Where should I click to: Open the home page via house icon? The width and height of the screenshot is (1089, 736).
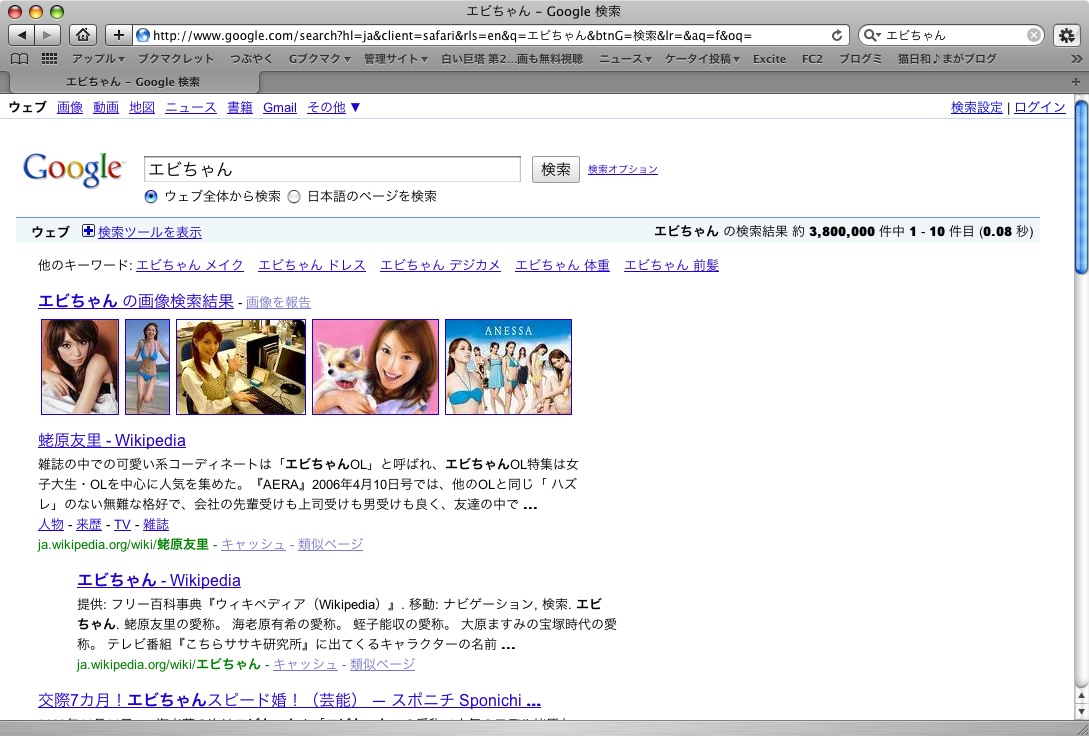[x=83, y=35]
